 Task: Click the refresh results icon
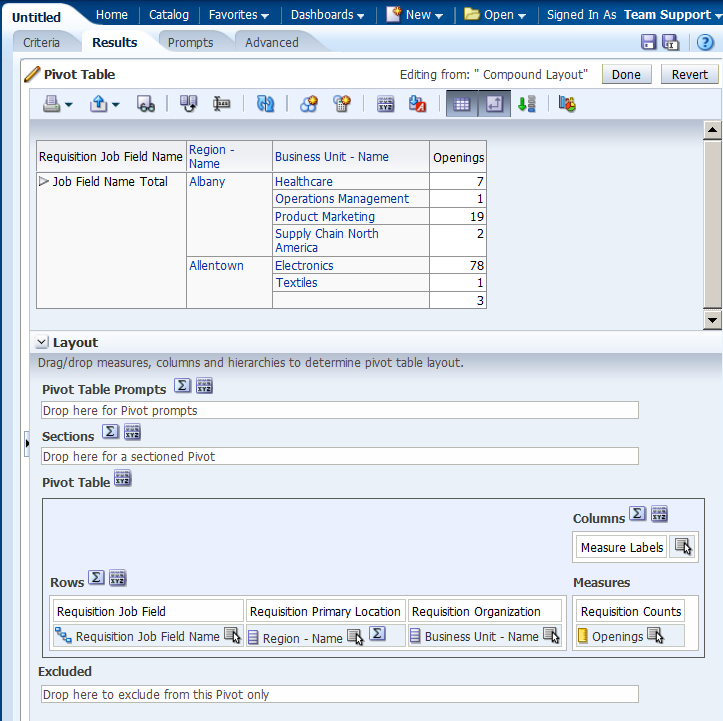[265, 104]
